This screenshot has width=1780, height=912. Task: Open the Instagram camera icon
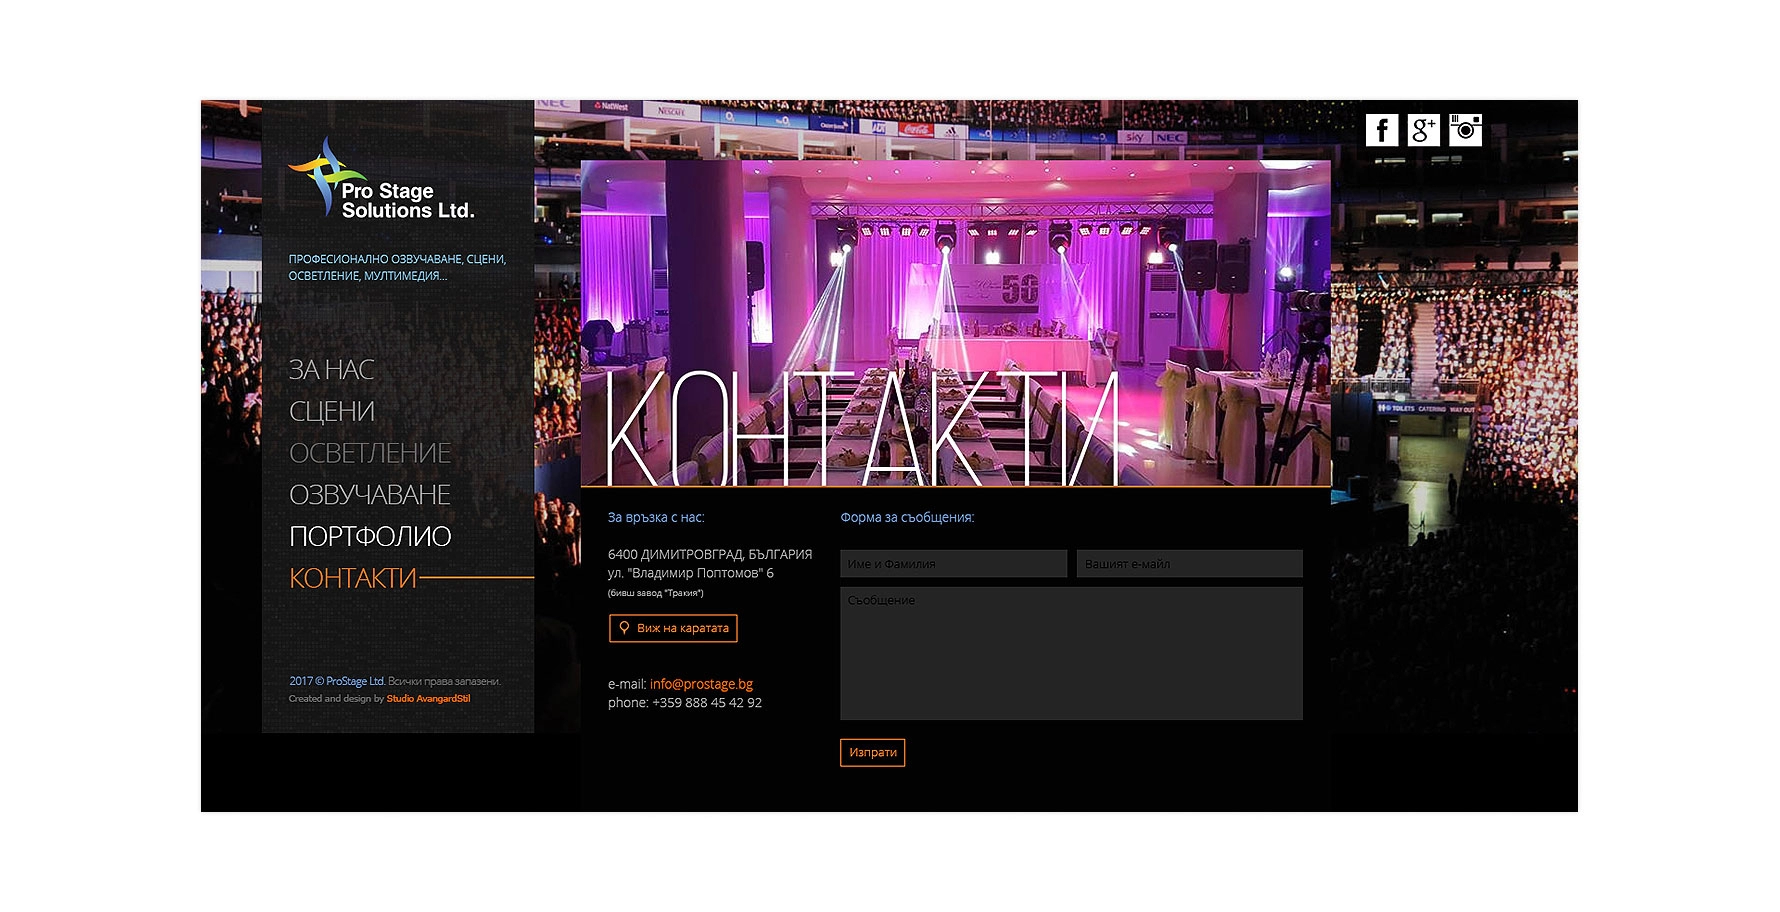[1465, 130]
